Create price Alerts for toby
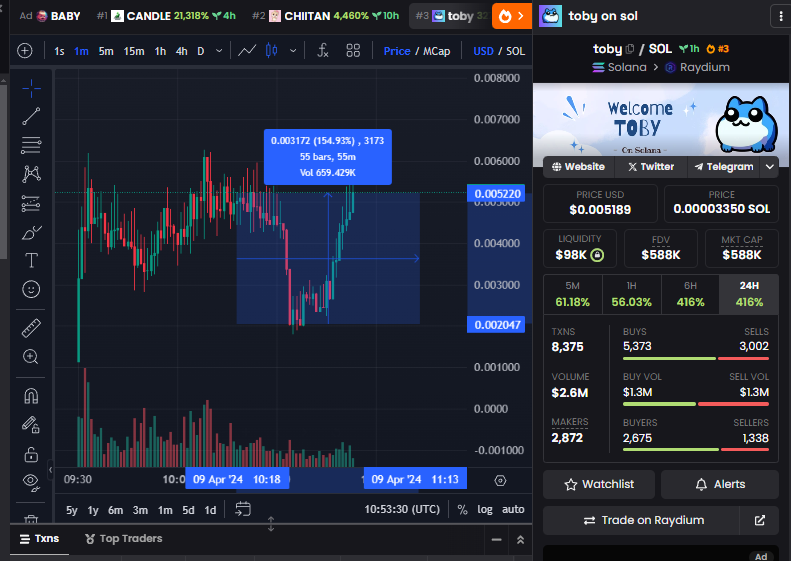 [x=720, y=484]
